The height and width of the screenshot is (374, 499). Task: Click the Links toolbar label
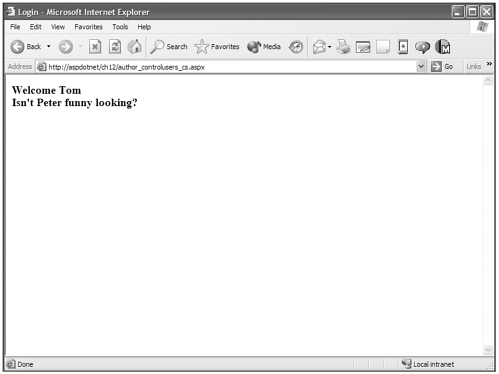coord(473,67)
